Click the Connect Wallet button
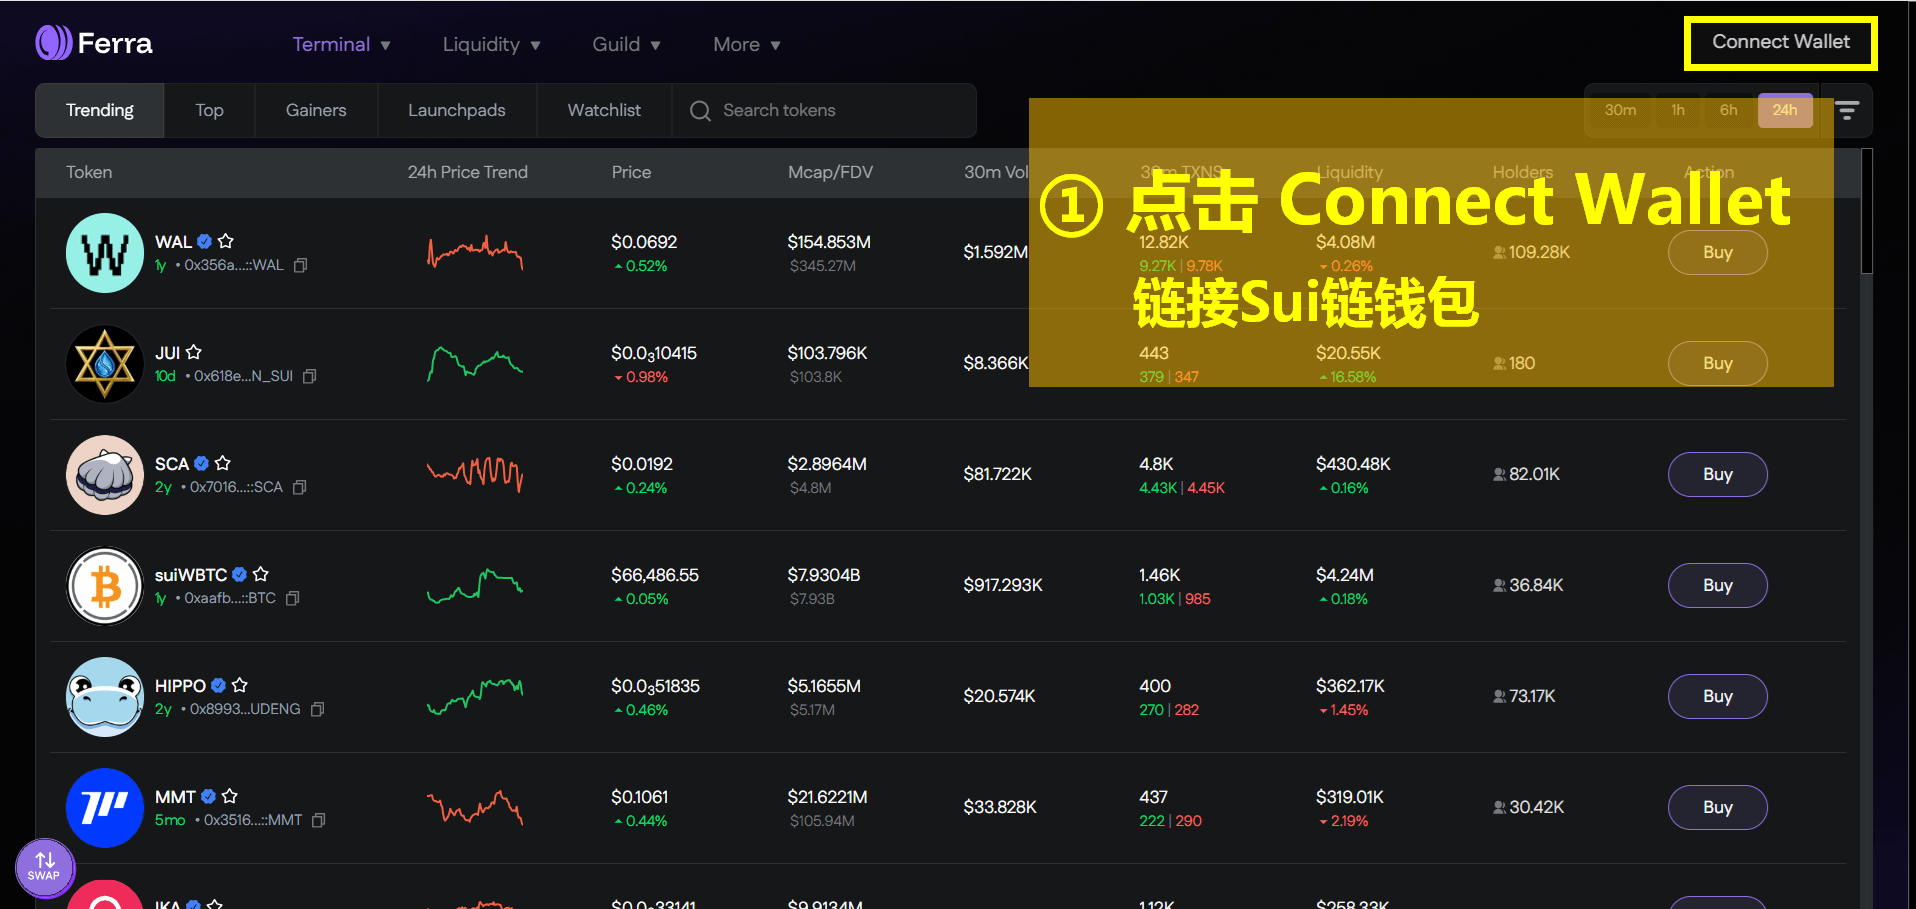 [1781, 42]
